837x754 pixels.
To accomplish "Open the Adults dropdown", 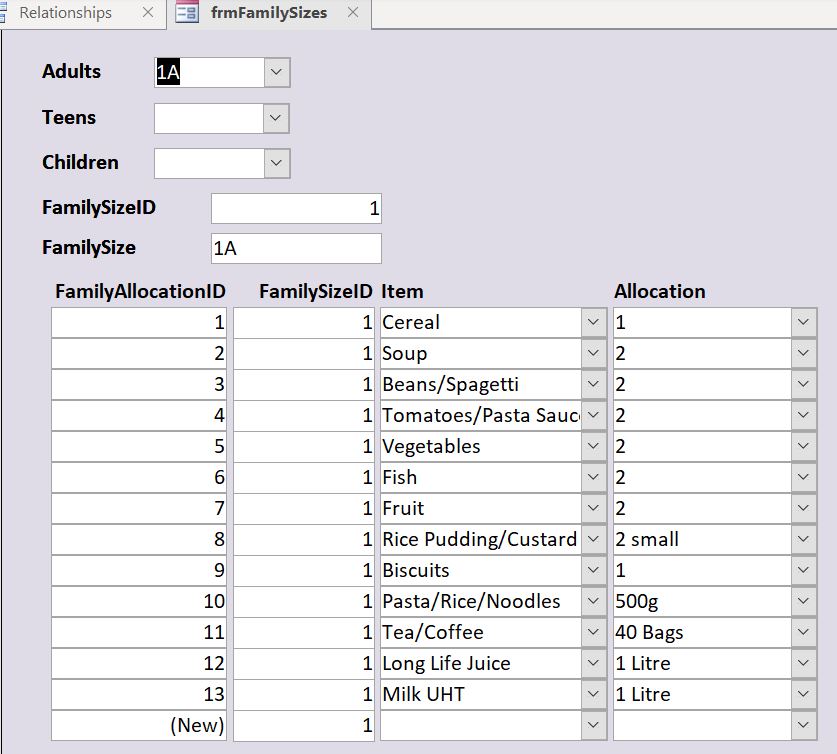I will pyautogui.click(x=277, y=72).
